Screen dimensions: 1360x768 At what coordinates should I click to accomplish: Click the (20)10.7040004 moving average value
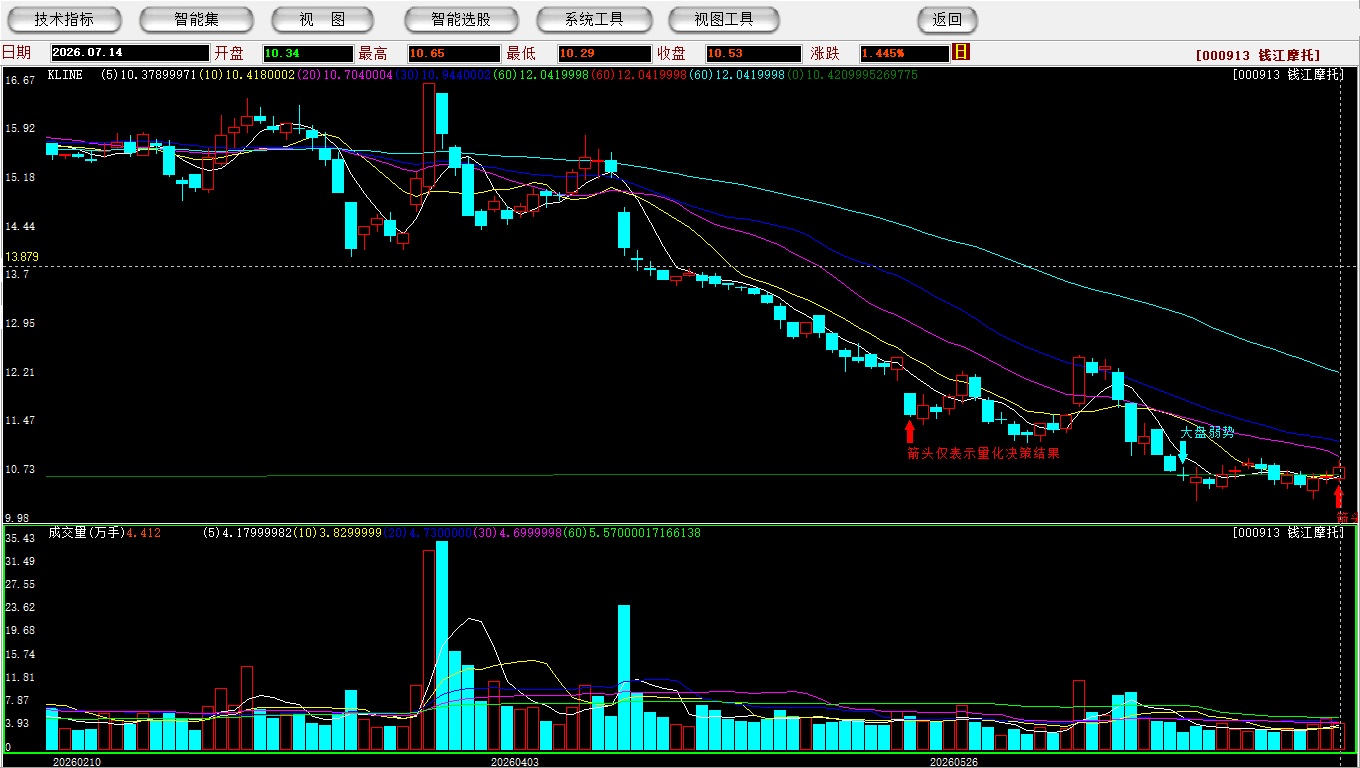point(343,75)
